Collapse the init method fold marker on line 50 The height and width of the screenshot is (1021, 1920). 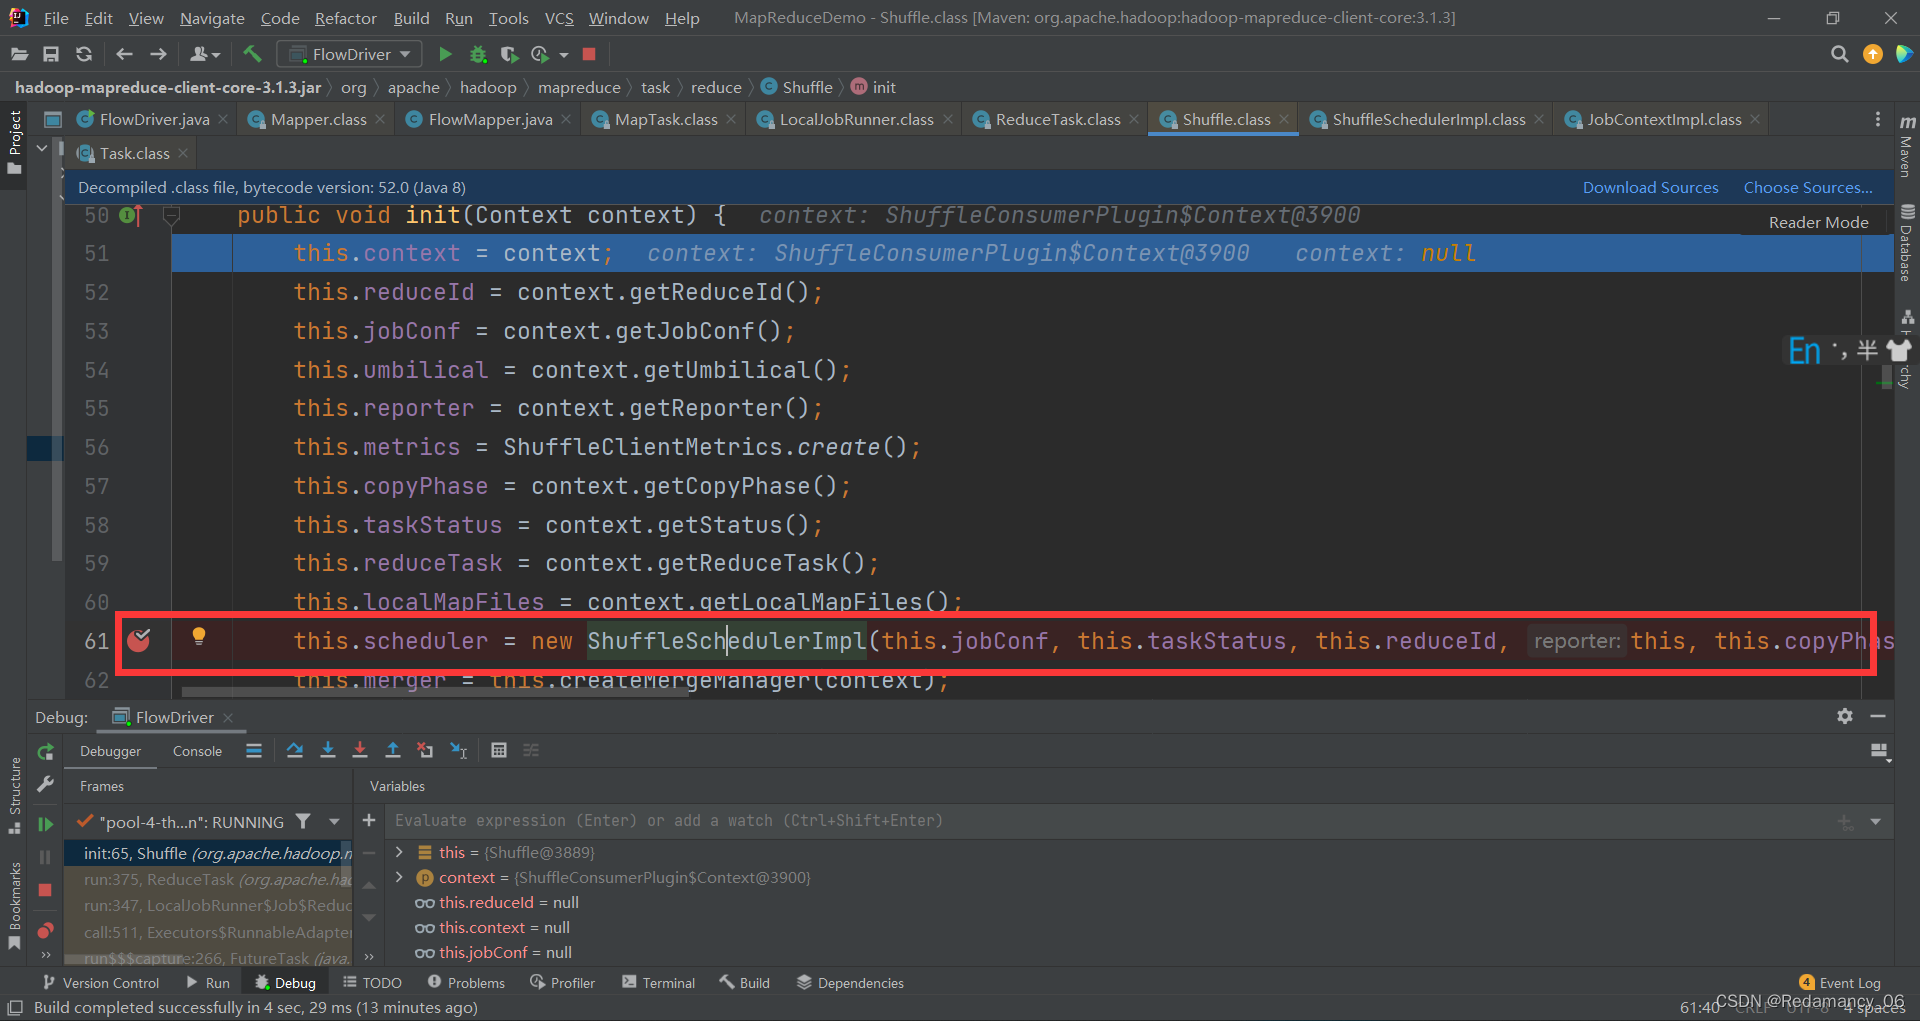coord(171,215)
